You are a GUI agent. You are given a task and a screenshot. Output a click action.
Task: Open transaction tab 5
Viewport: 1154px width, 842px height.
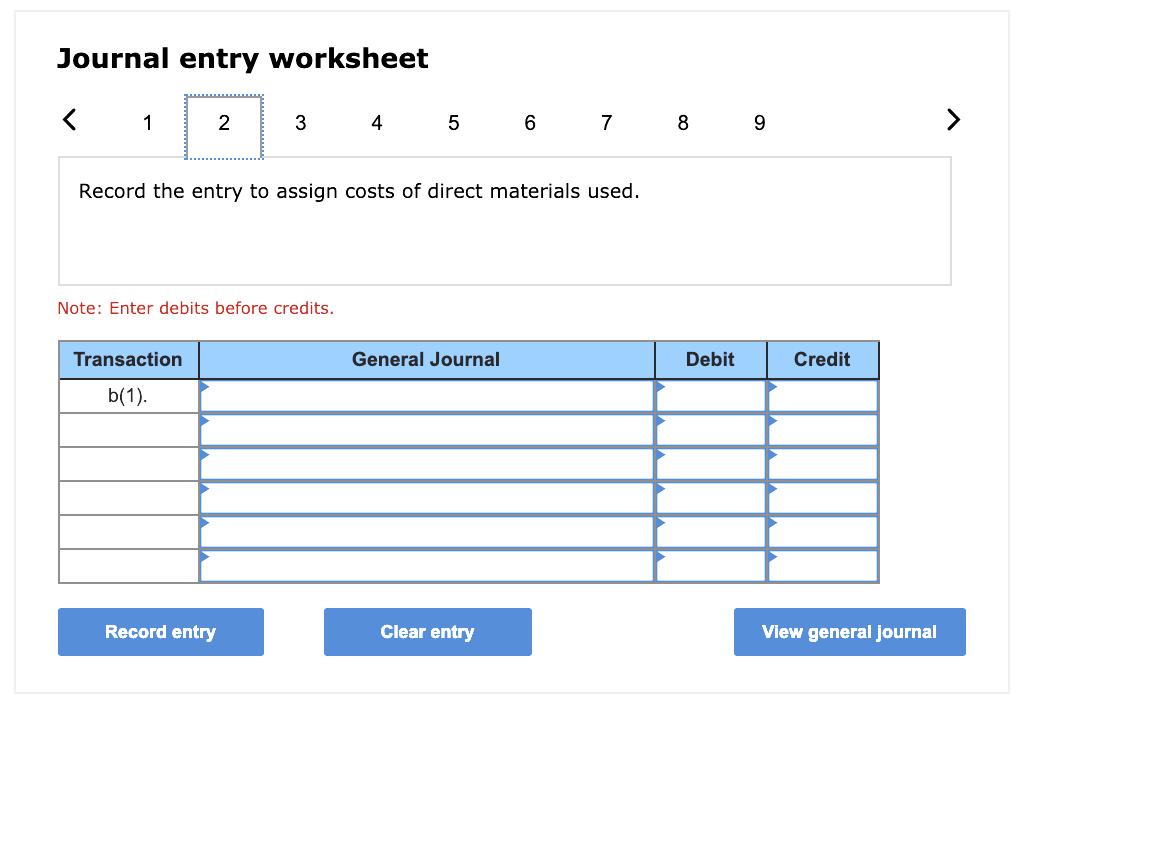coord(453,122)
